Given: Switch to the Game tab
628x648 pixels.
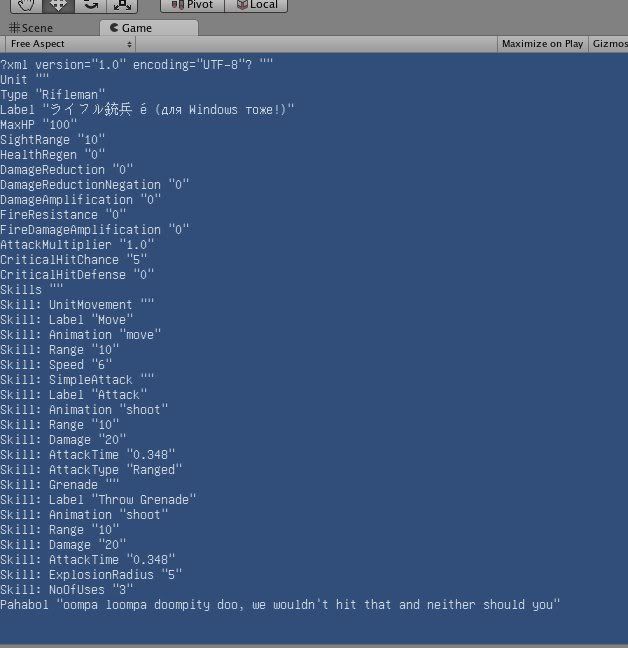Looking at the screenshot, I should 149,28.
